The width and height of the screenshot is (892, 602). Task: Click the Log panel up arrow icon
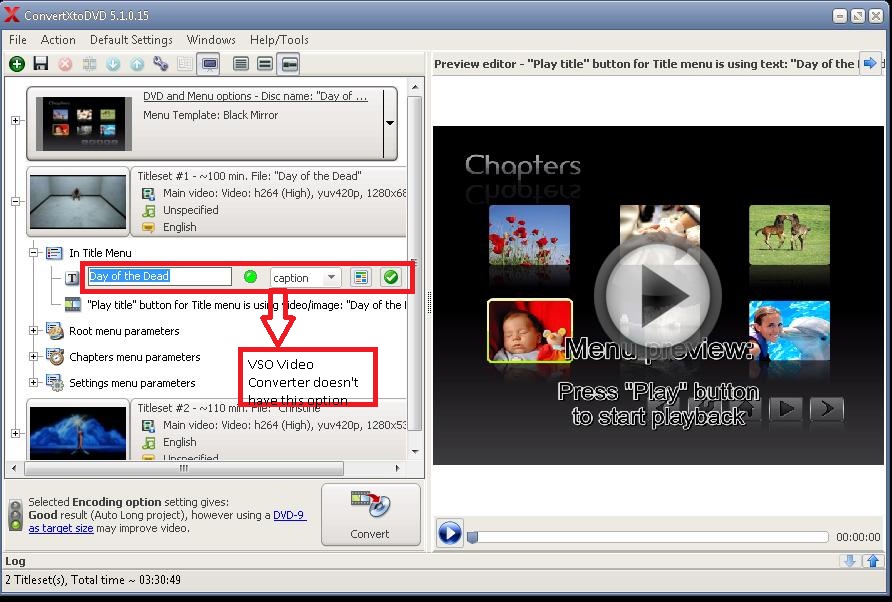[x=873, y=561]
